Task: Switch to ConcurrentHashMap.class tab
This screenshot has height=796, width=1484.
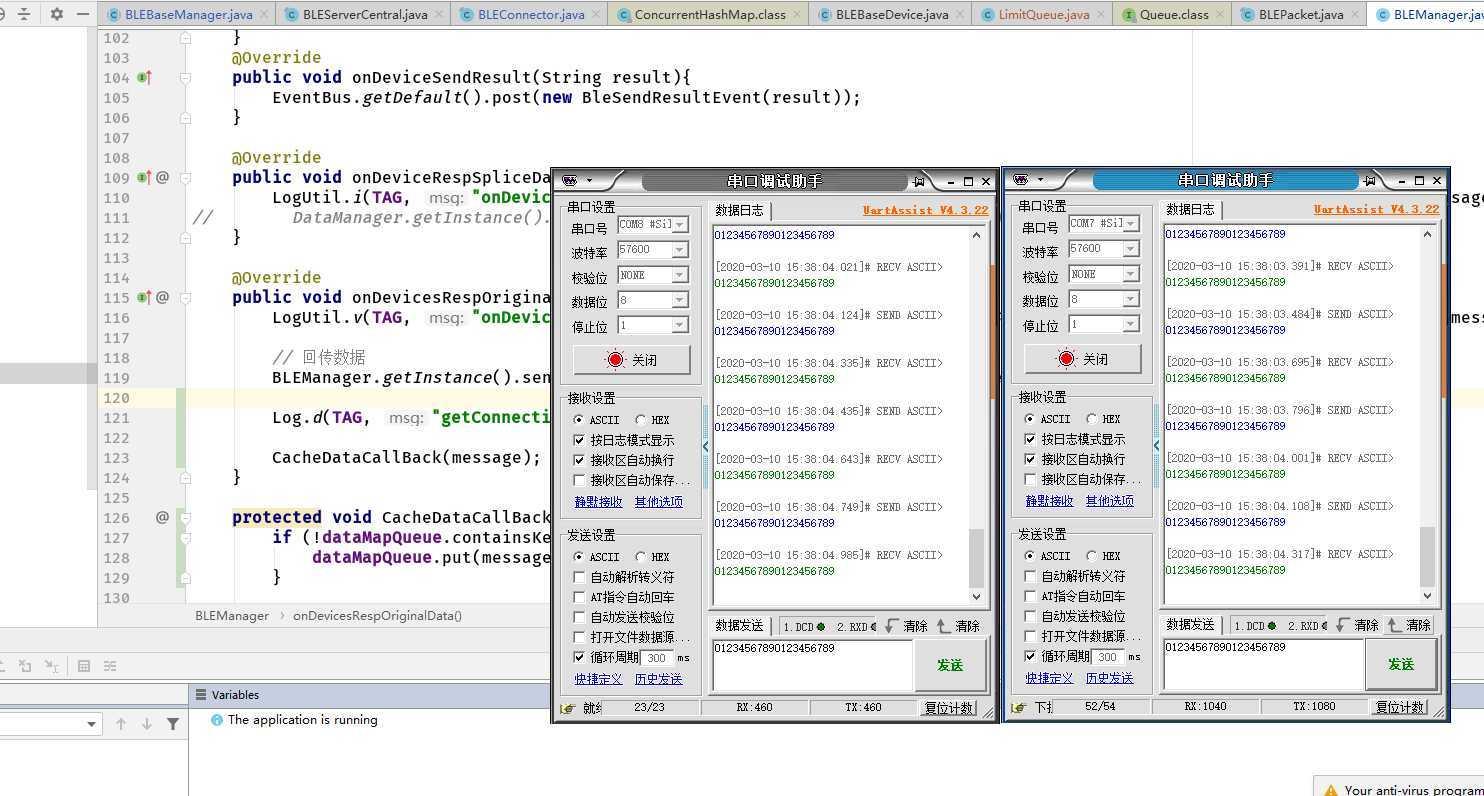Action: 709,15
